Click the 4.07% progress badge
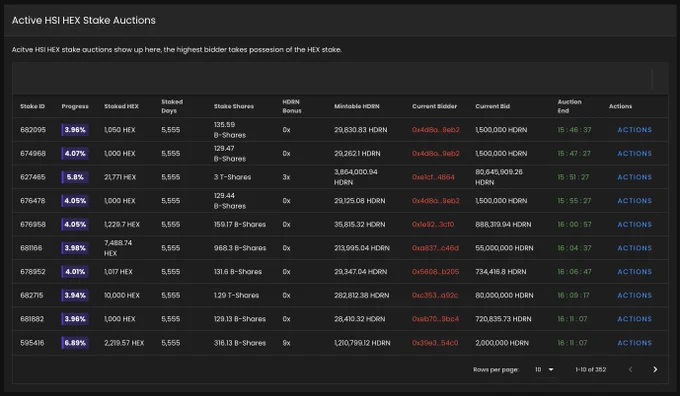 tap(75, 154)
